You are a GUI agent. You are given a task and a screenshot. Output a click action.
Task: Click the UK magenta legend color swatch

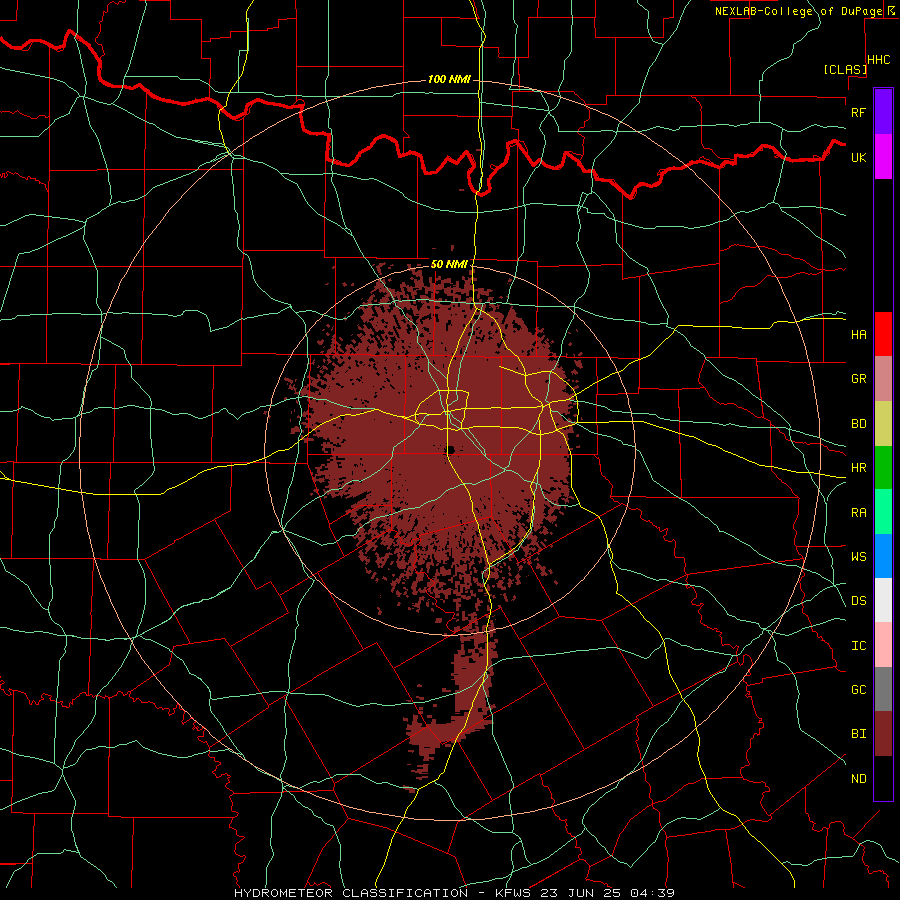pos(883,157)
